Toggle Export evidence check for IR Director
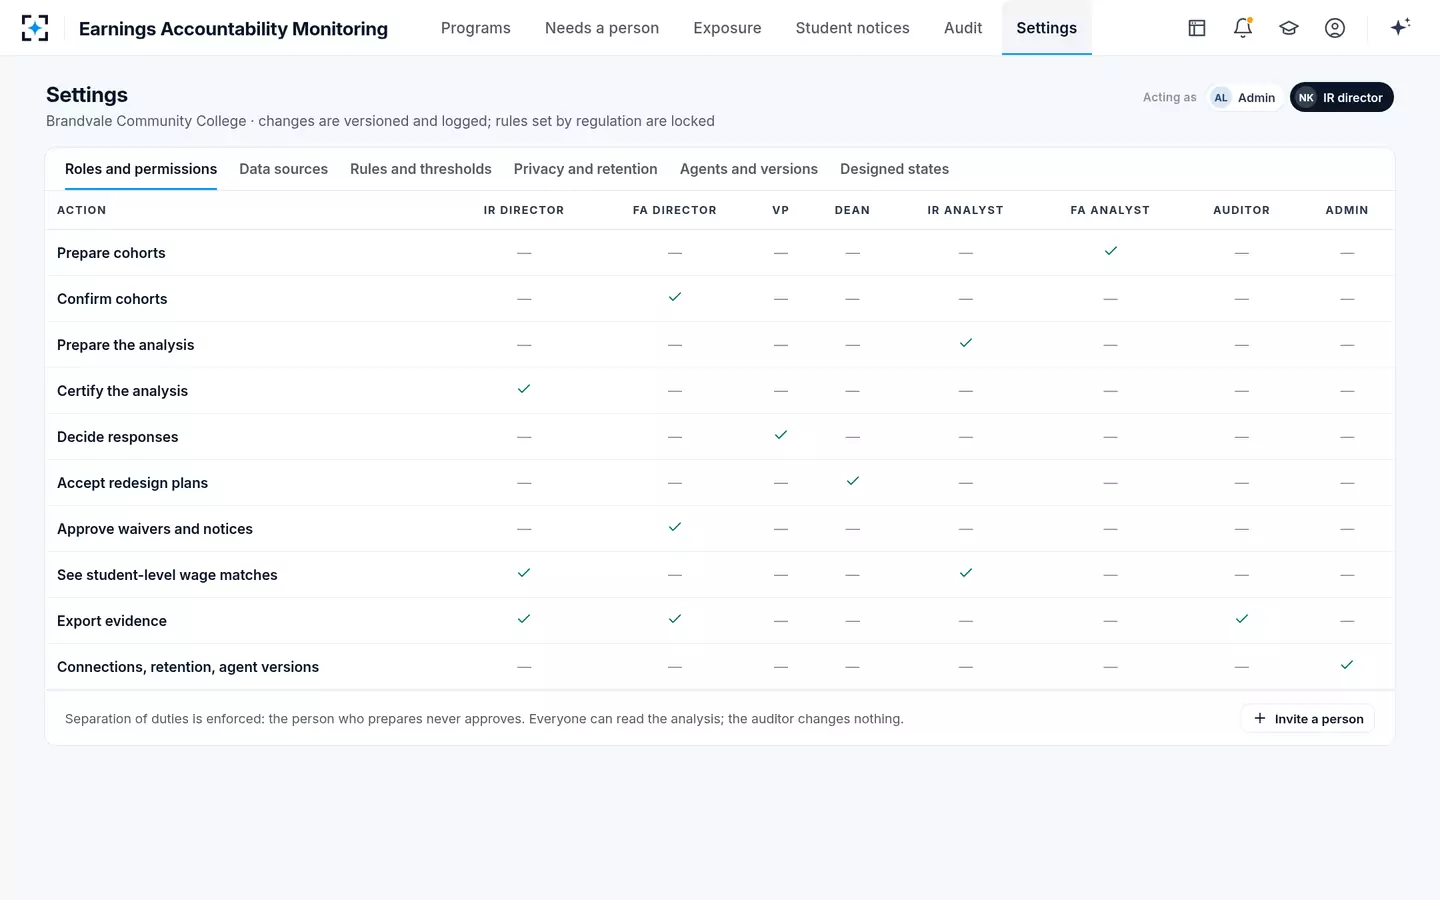 (x=524, y=619)
